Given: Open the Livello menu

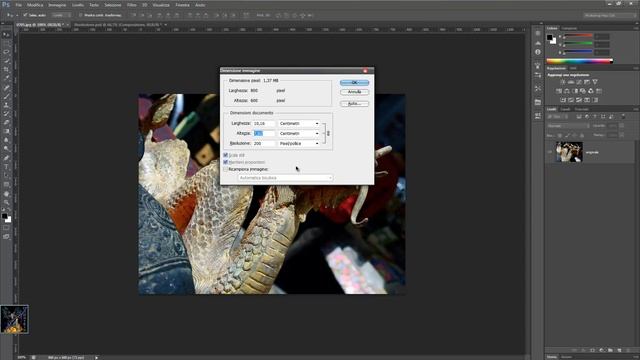Looking at the screenshot, I should coord(78,5).
